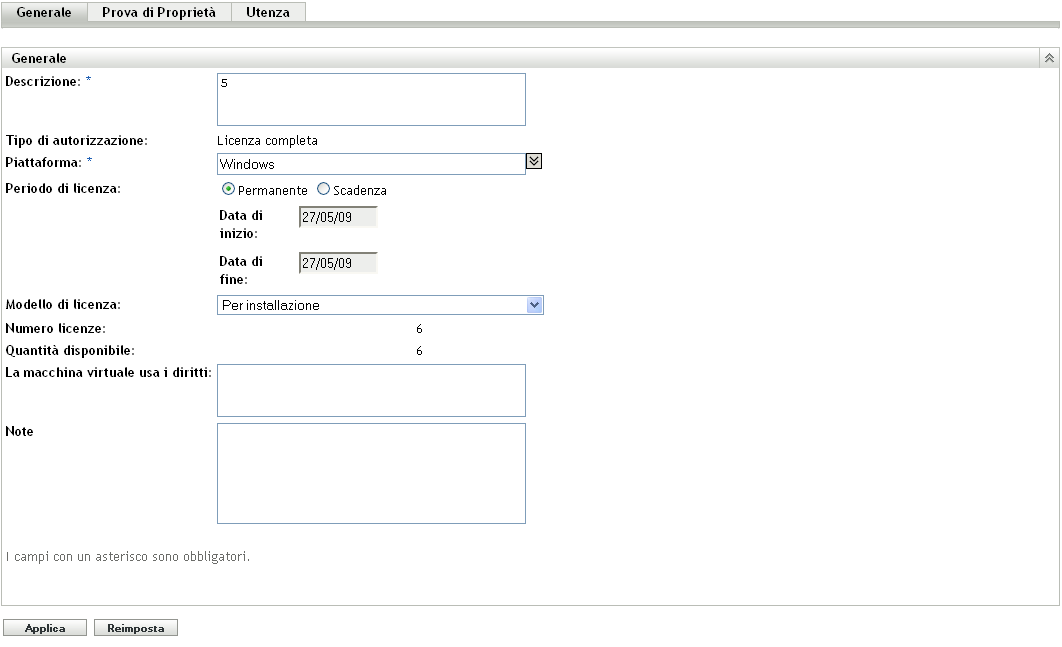
Task: Click the Numero licenze value 6
Action: (x=419, y=329)
